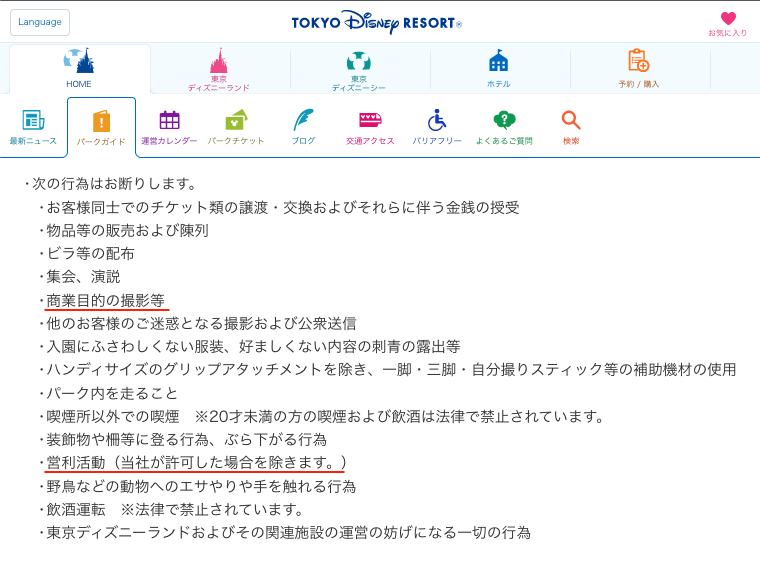The image size is (760, 562).
Task: Open 検索 magnifying glass icon
Action: 571,122
